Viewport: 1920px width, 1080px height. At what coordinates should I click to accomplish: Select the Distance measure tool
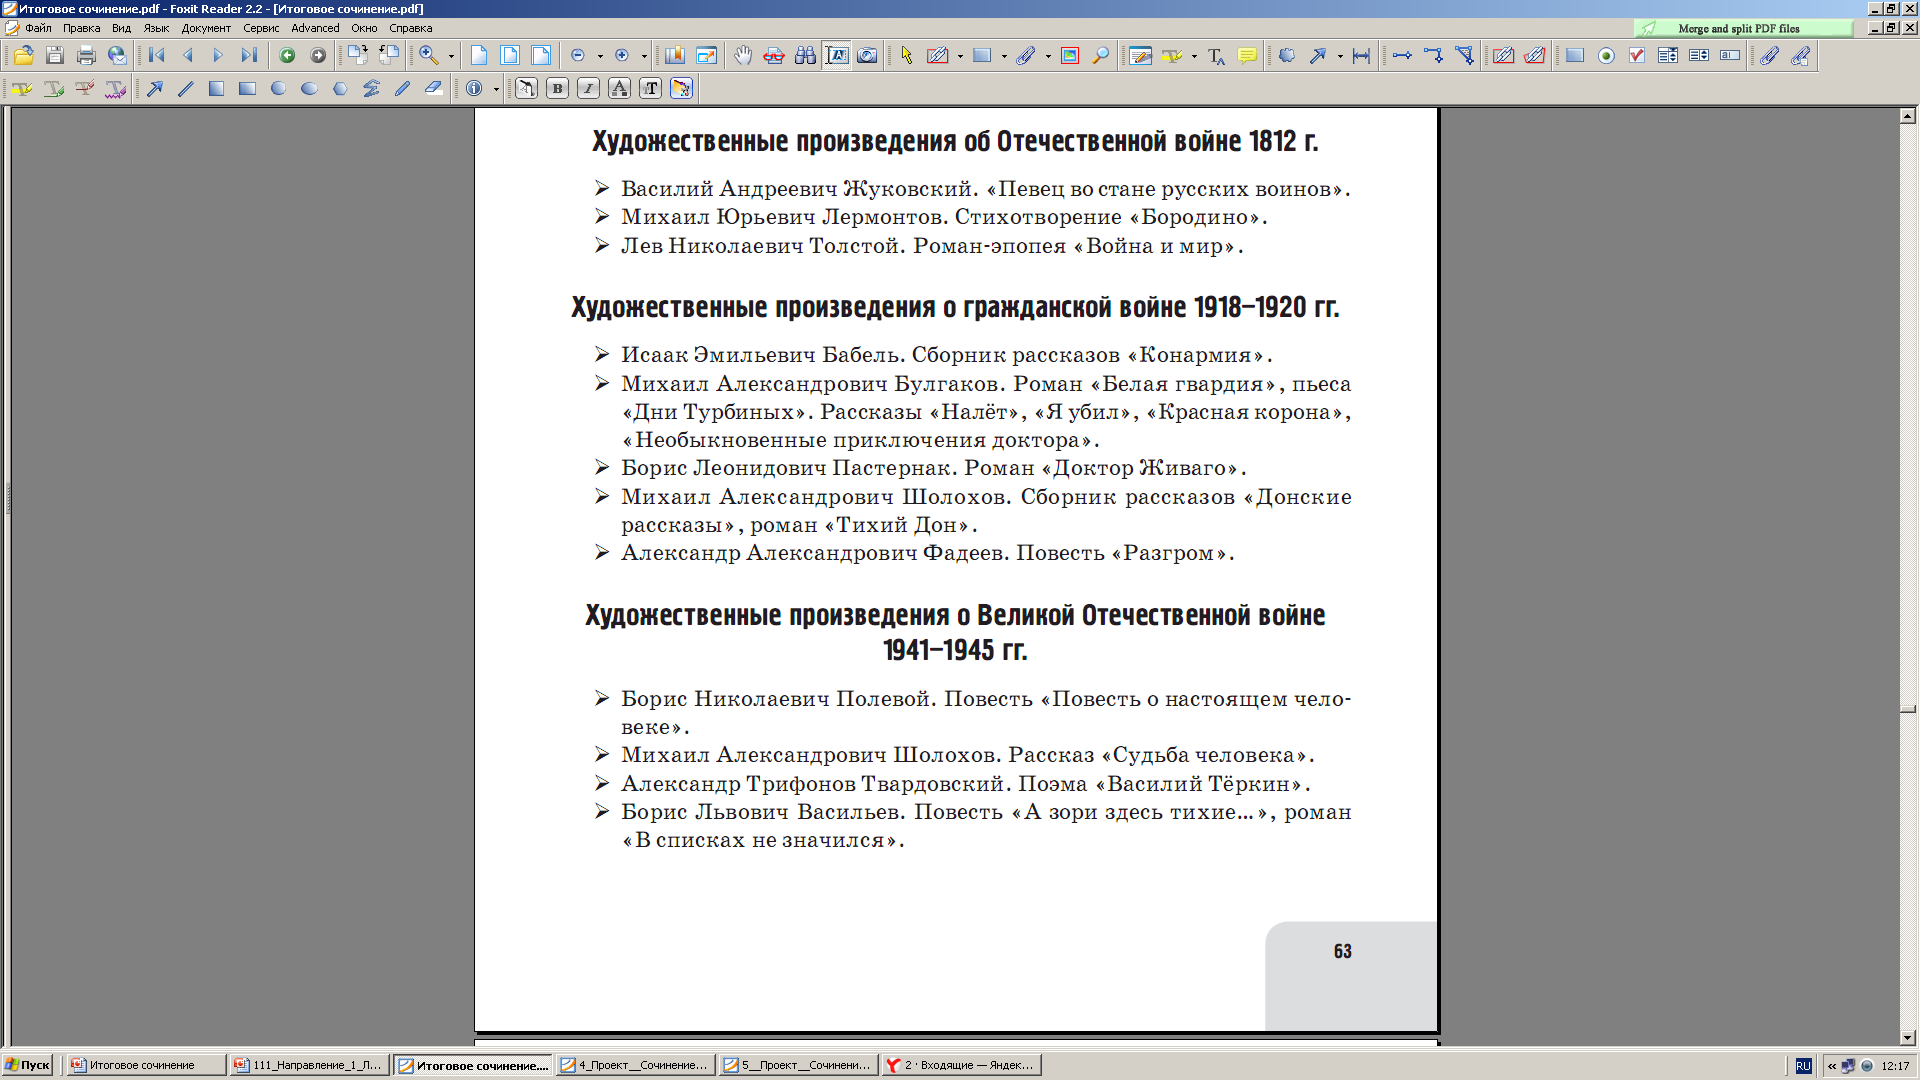(1362, 56)
